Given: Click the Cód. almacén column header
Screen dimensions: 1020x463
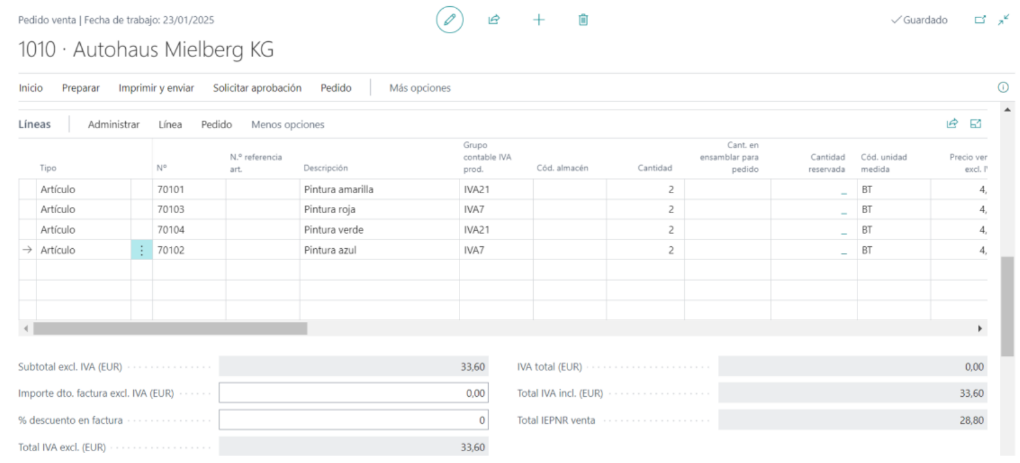Looking at the screenshot, I should point(563,168).
